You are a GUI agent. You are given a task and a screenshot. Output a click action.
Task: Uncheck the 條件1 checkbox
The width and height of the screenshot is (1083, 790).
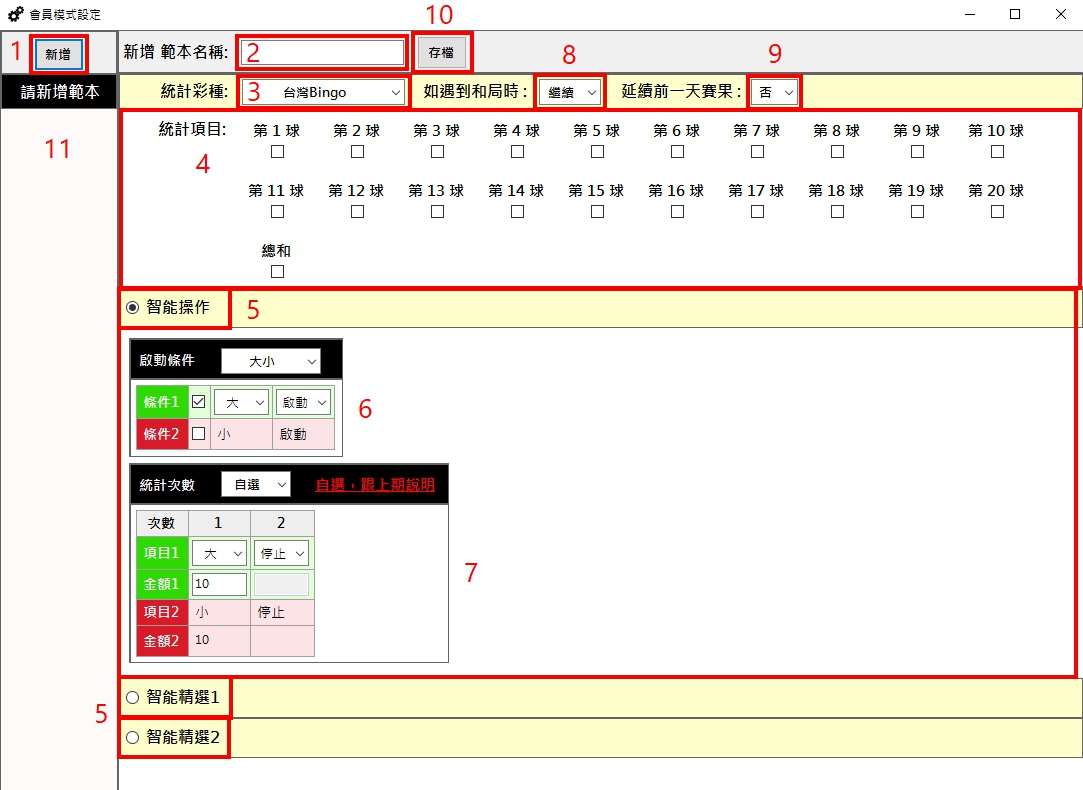click(x=198, y=401)
